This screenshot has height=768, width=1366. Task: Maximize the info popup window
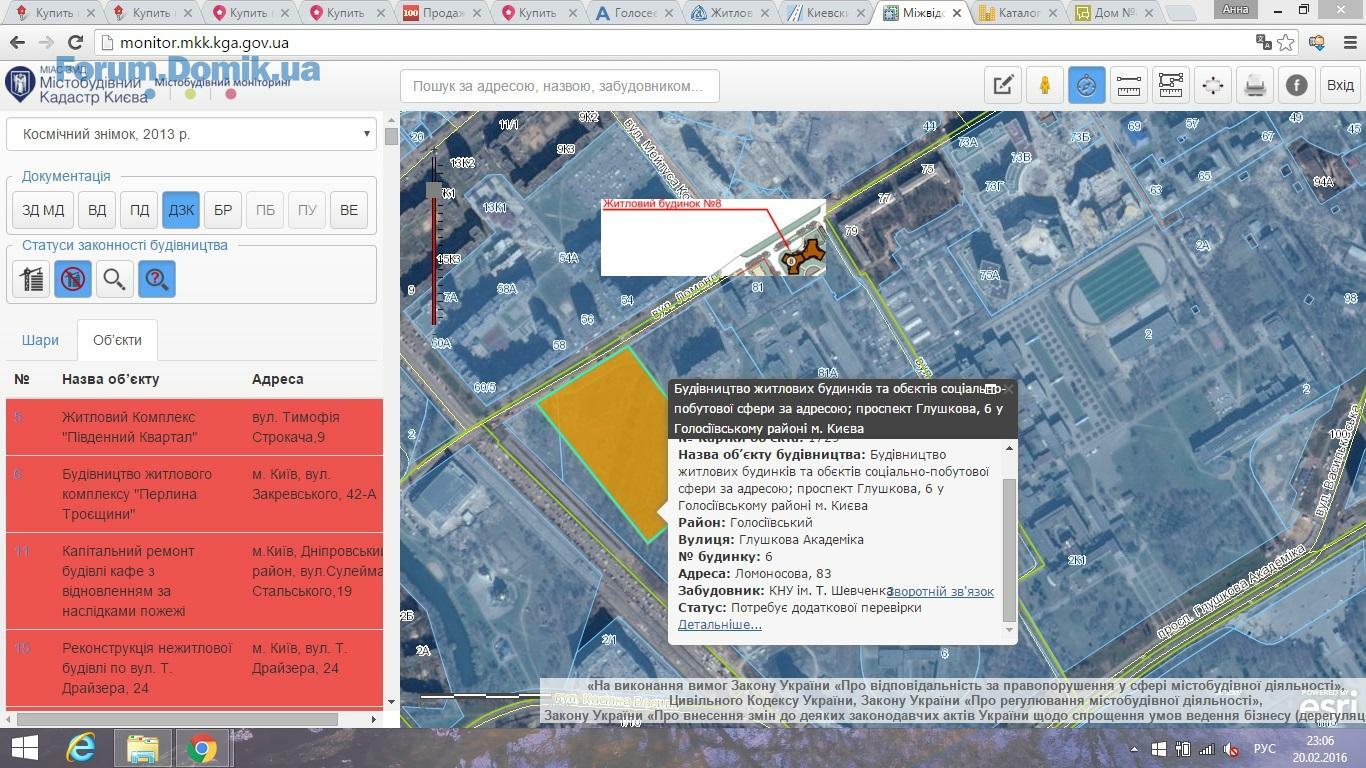click(991, 389)
